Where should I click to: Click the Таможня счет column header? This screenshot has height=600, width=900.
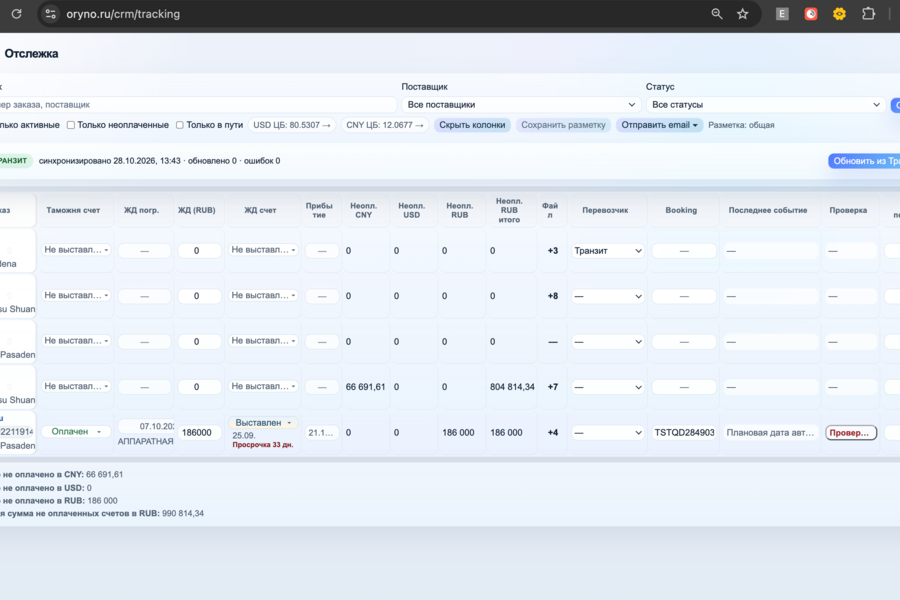73,210
